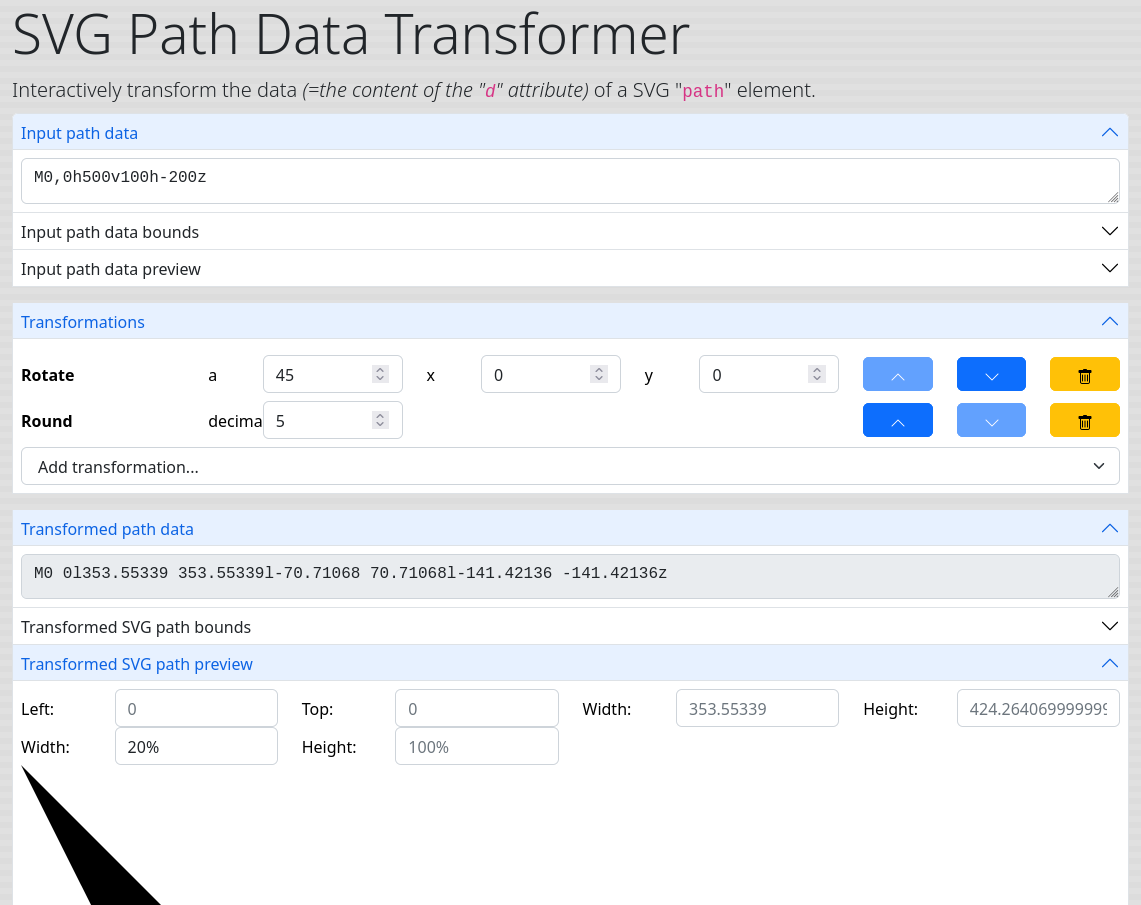The width and height of the screenshot is (1141, 905).
Task: Click the rotate x spinner arrows
Action: pyautogui.click(x=598, y=374)
